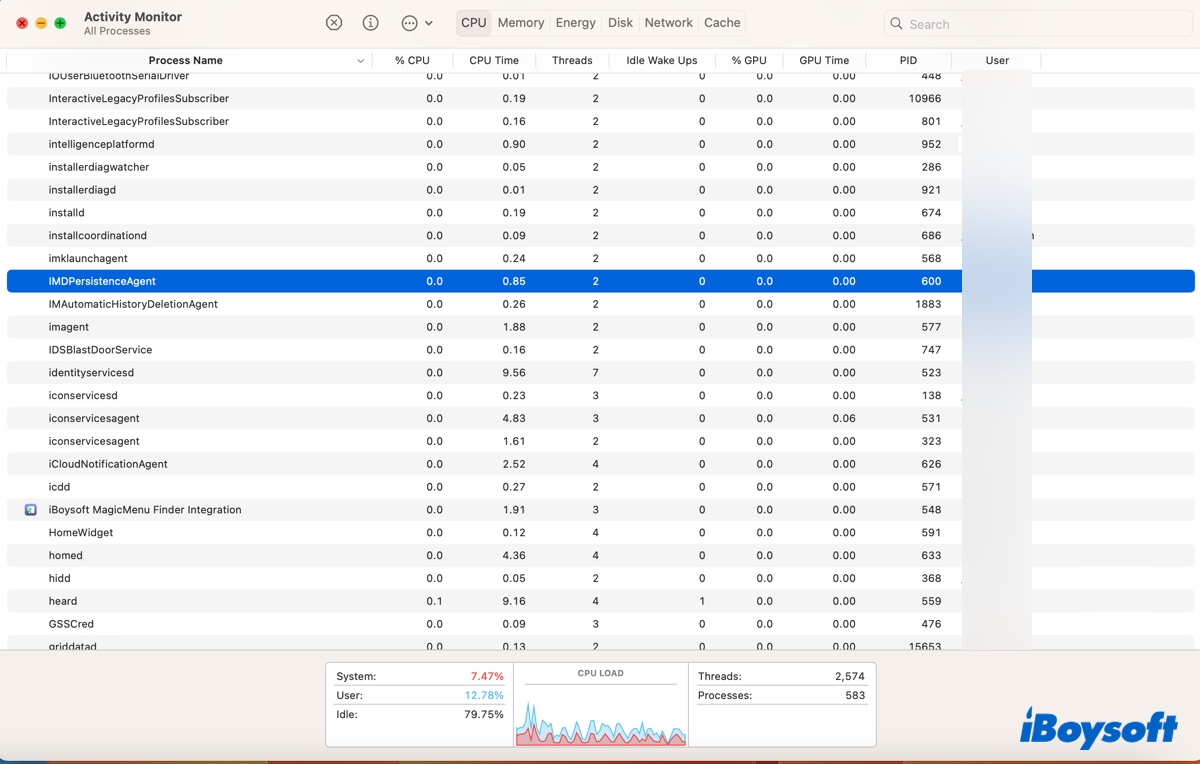Sort processes by % CPU column
The image size is (1200, 764).
[x=412, y=61]
